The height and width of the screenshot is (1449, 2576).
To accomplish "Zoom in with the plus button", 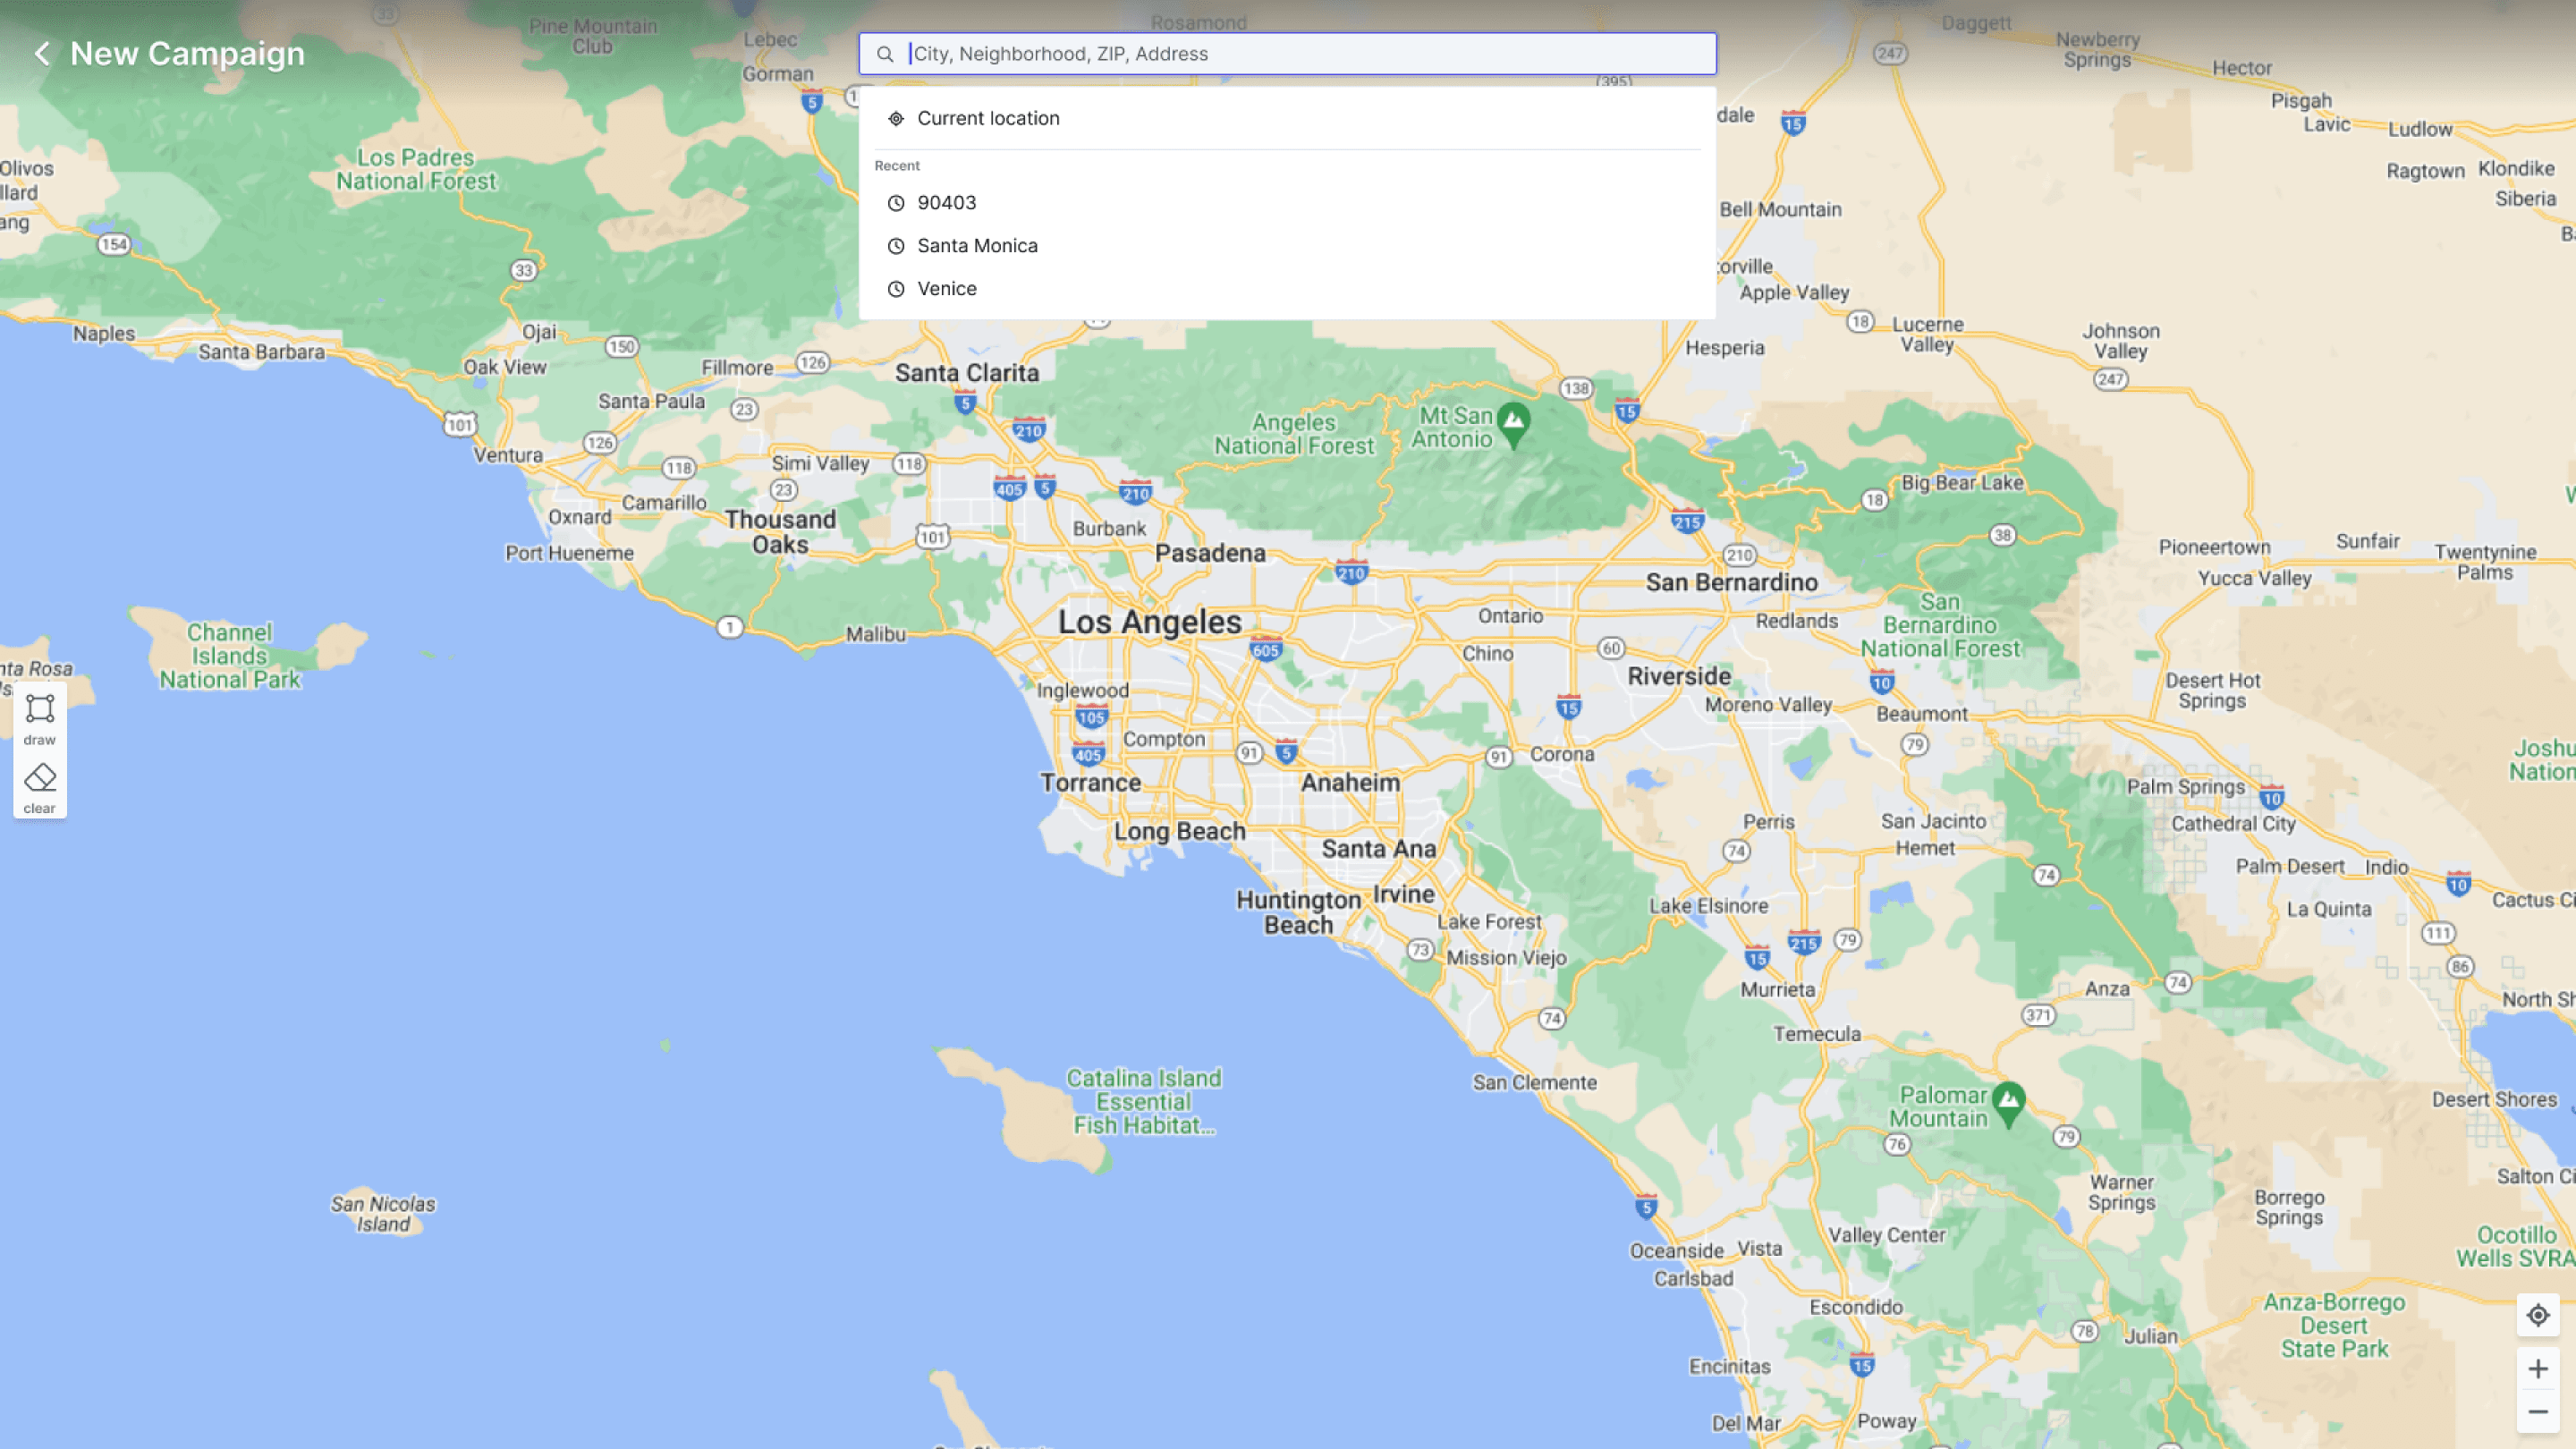I will [x=2538, y=1369].
